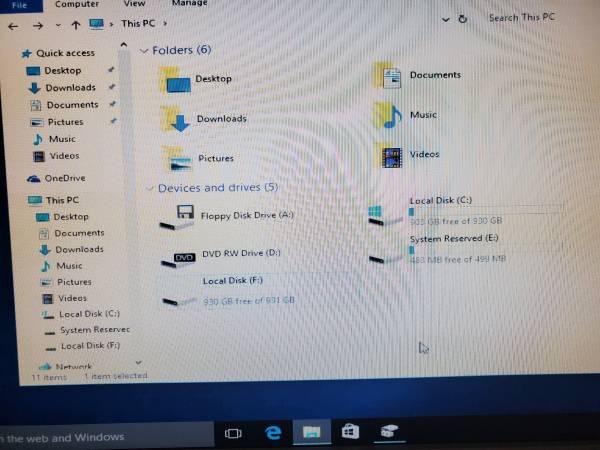The width and height of the screenshot is (600, 450).
Task: Open the File menu
Action: coord(20,4)
